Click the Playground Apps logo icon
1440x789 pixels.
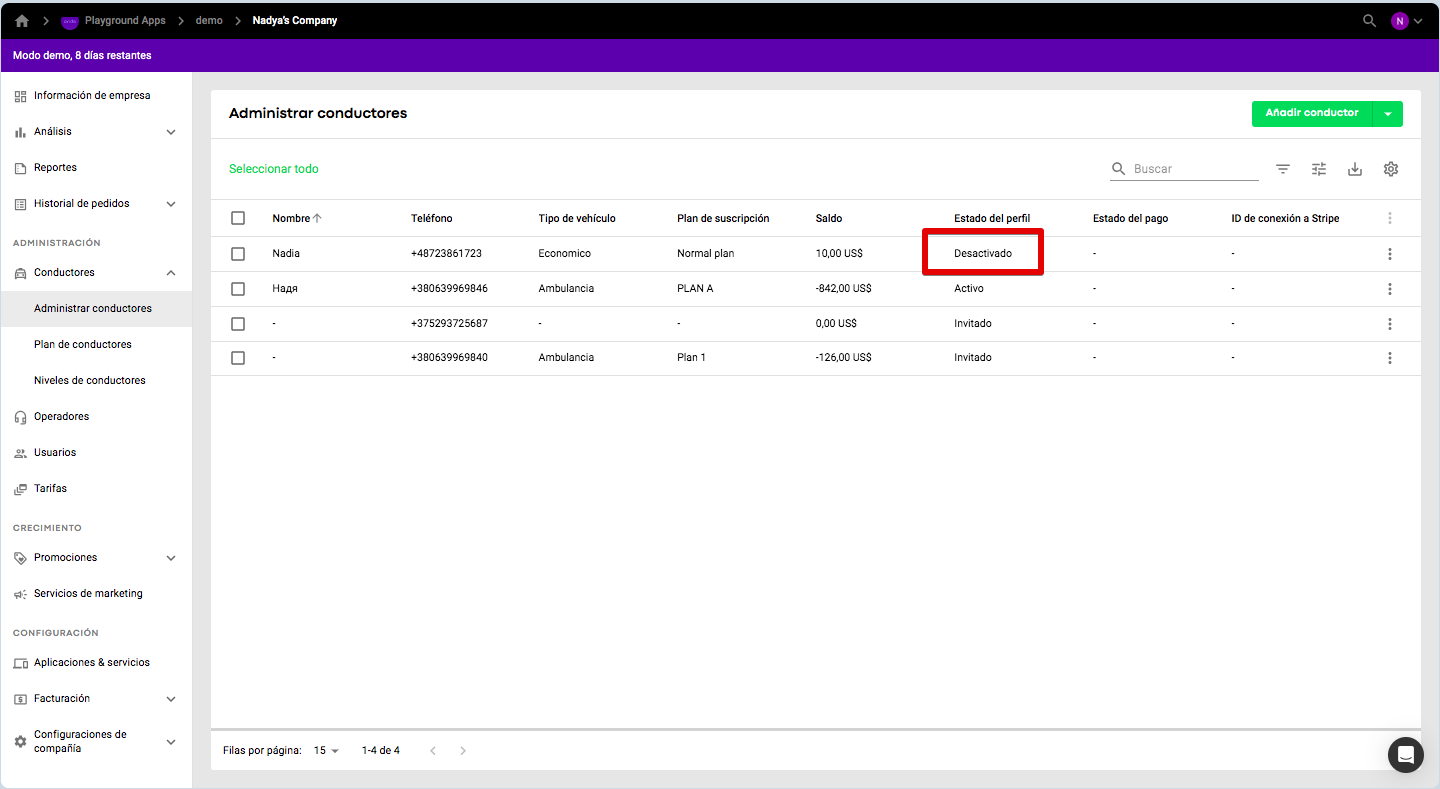(70, 21)
